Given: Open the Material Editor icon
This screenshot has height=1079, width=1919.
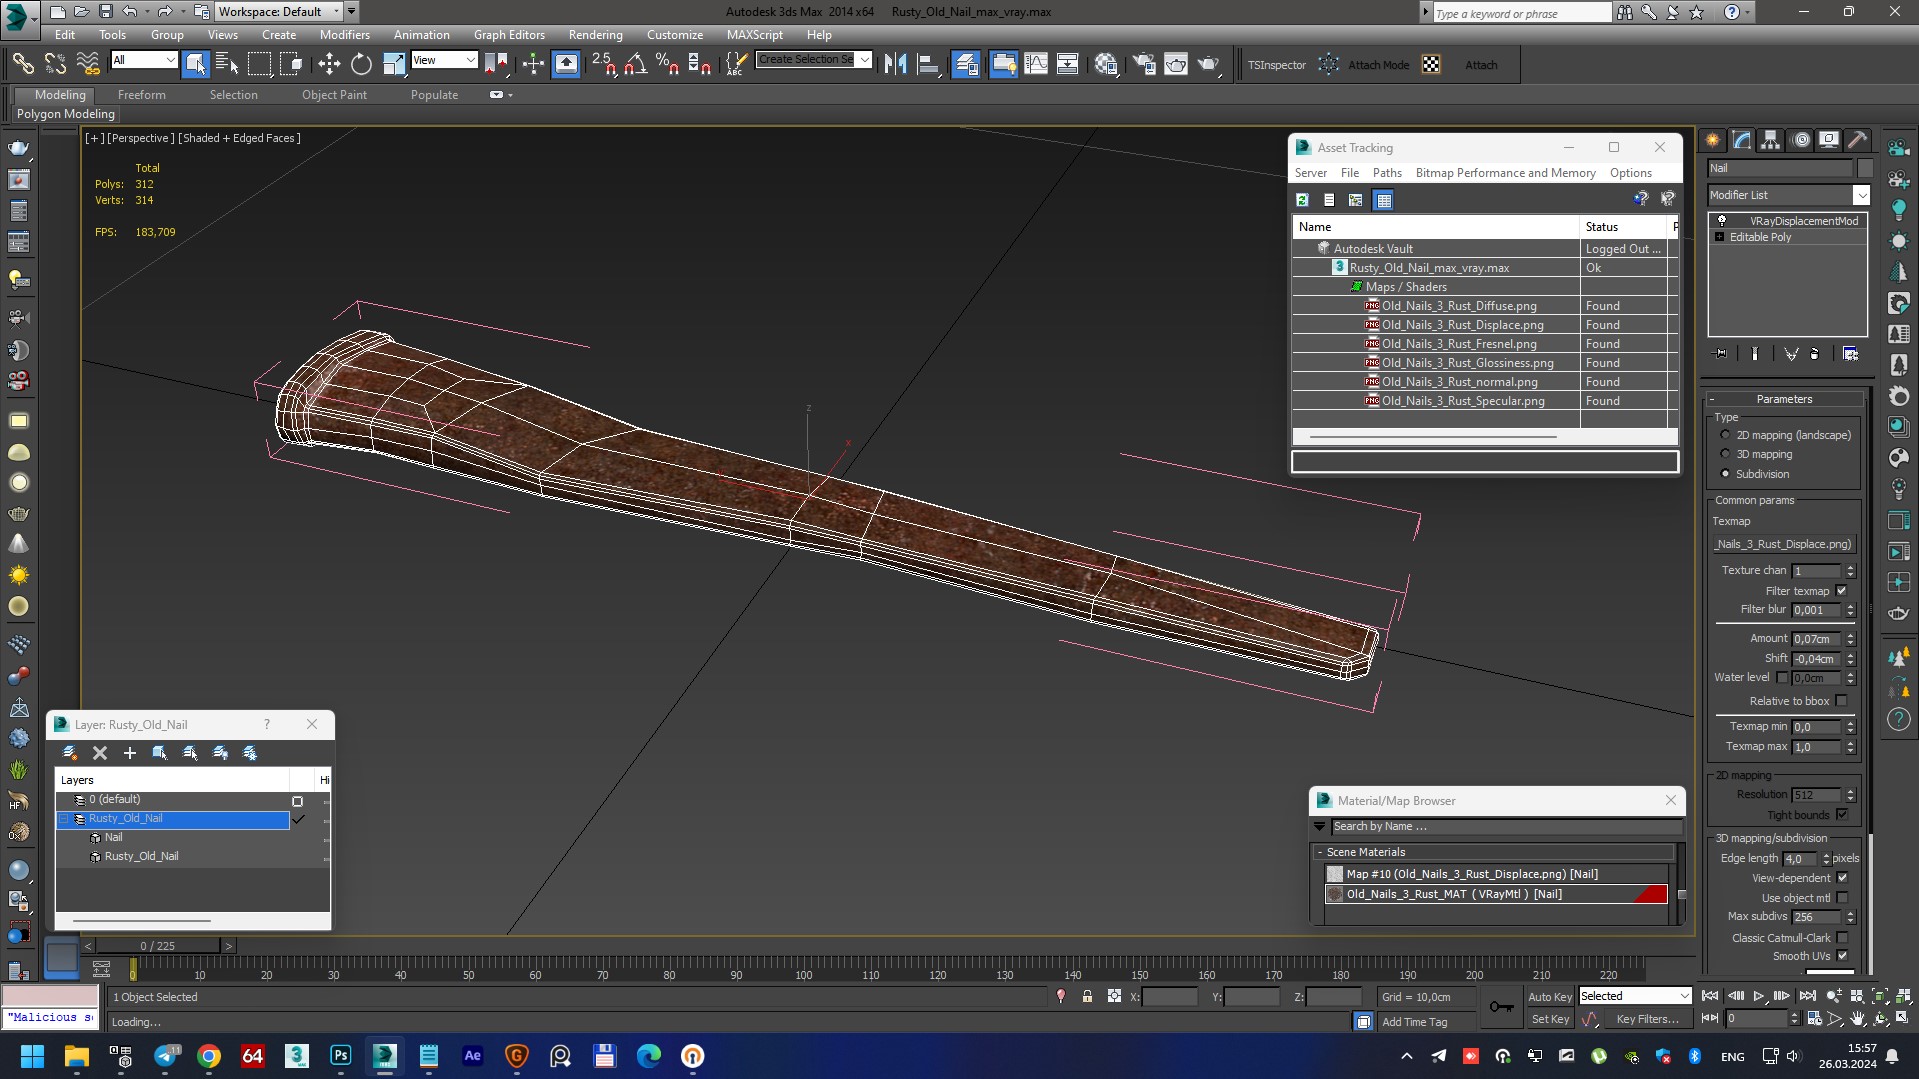Looking at the screenshot, I should [1106, 64].
